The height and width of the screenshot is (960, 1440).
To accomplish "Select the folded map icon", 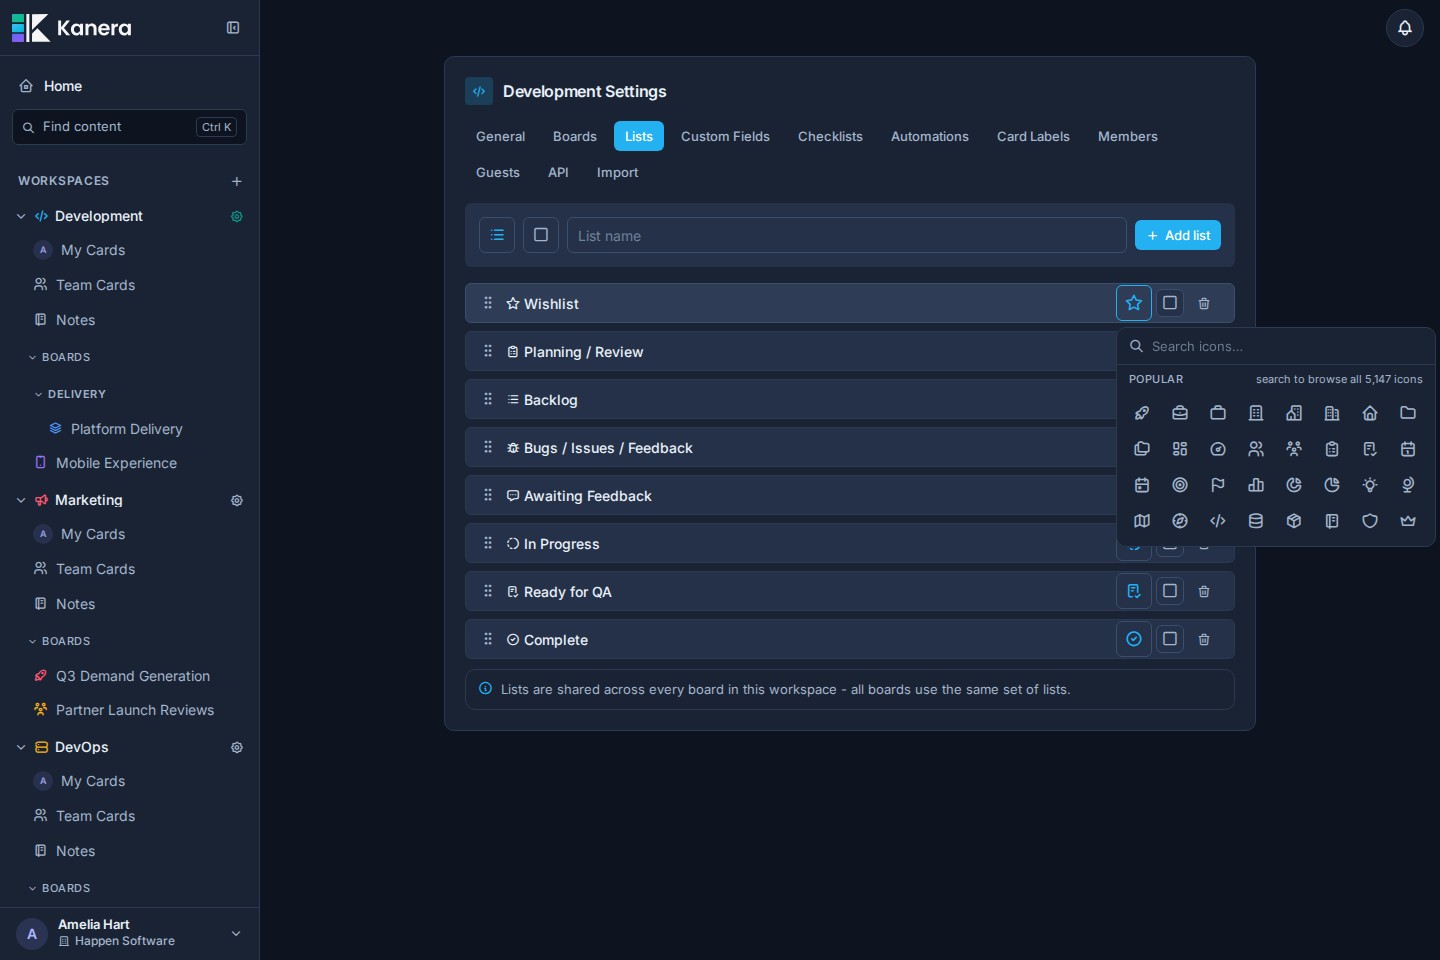I will 1142,521.
